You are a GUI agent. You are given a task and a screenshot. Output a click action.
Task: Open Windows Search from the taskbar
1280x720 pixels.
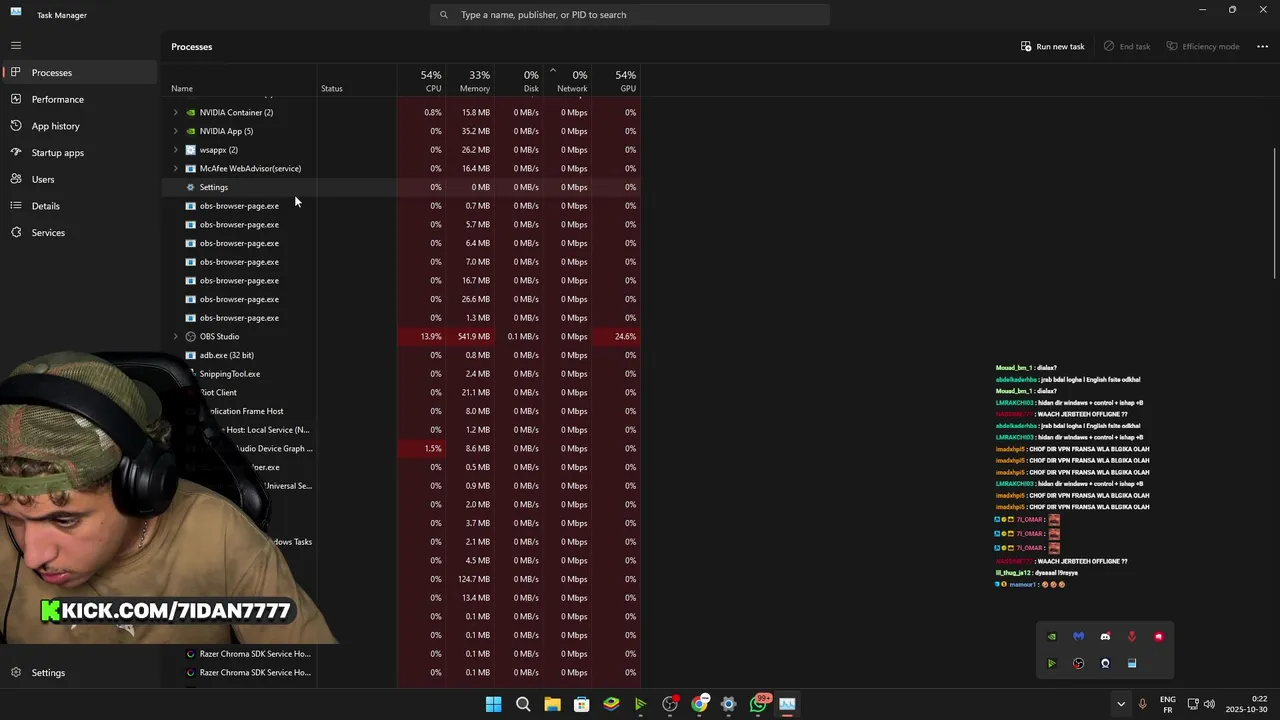[523, 704]
